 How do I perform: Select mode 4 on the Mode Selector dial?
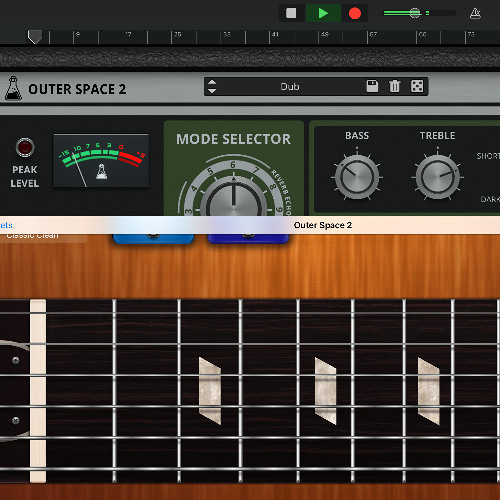pyautogui.click(x=194, y=189)
